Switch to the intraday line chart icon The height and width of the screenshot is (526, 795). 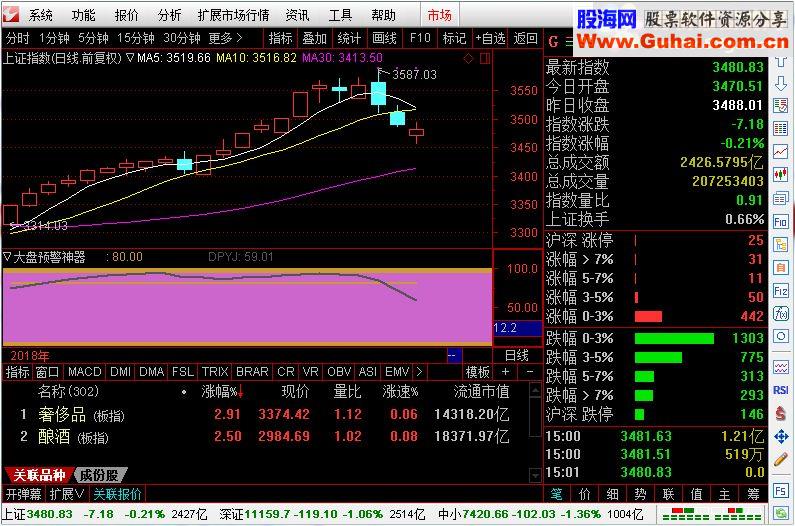point(781,151)
